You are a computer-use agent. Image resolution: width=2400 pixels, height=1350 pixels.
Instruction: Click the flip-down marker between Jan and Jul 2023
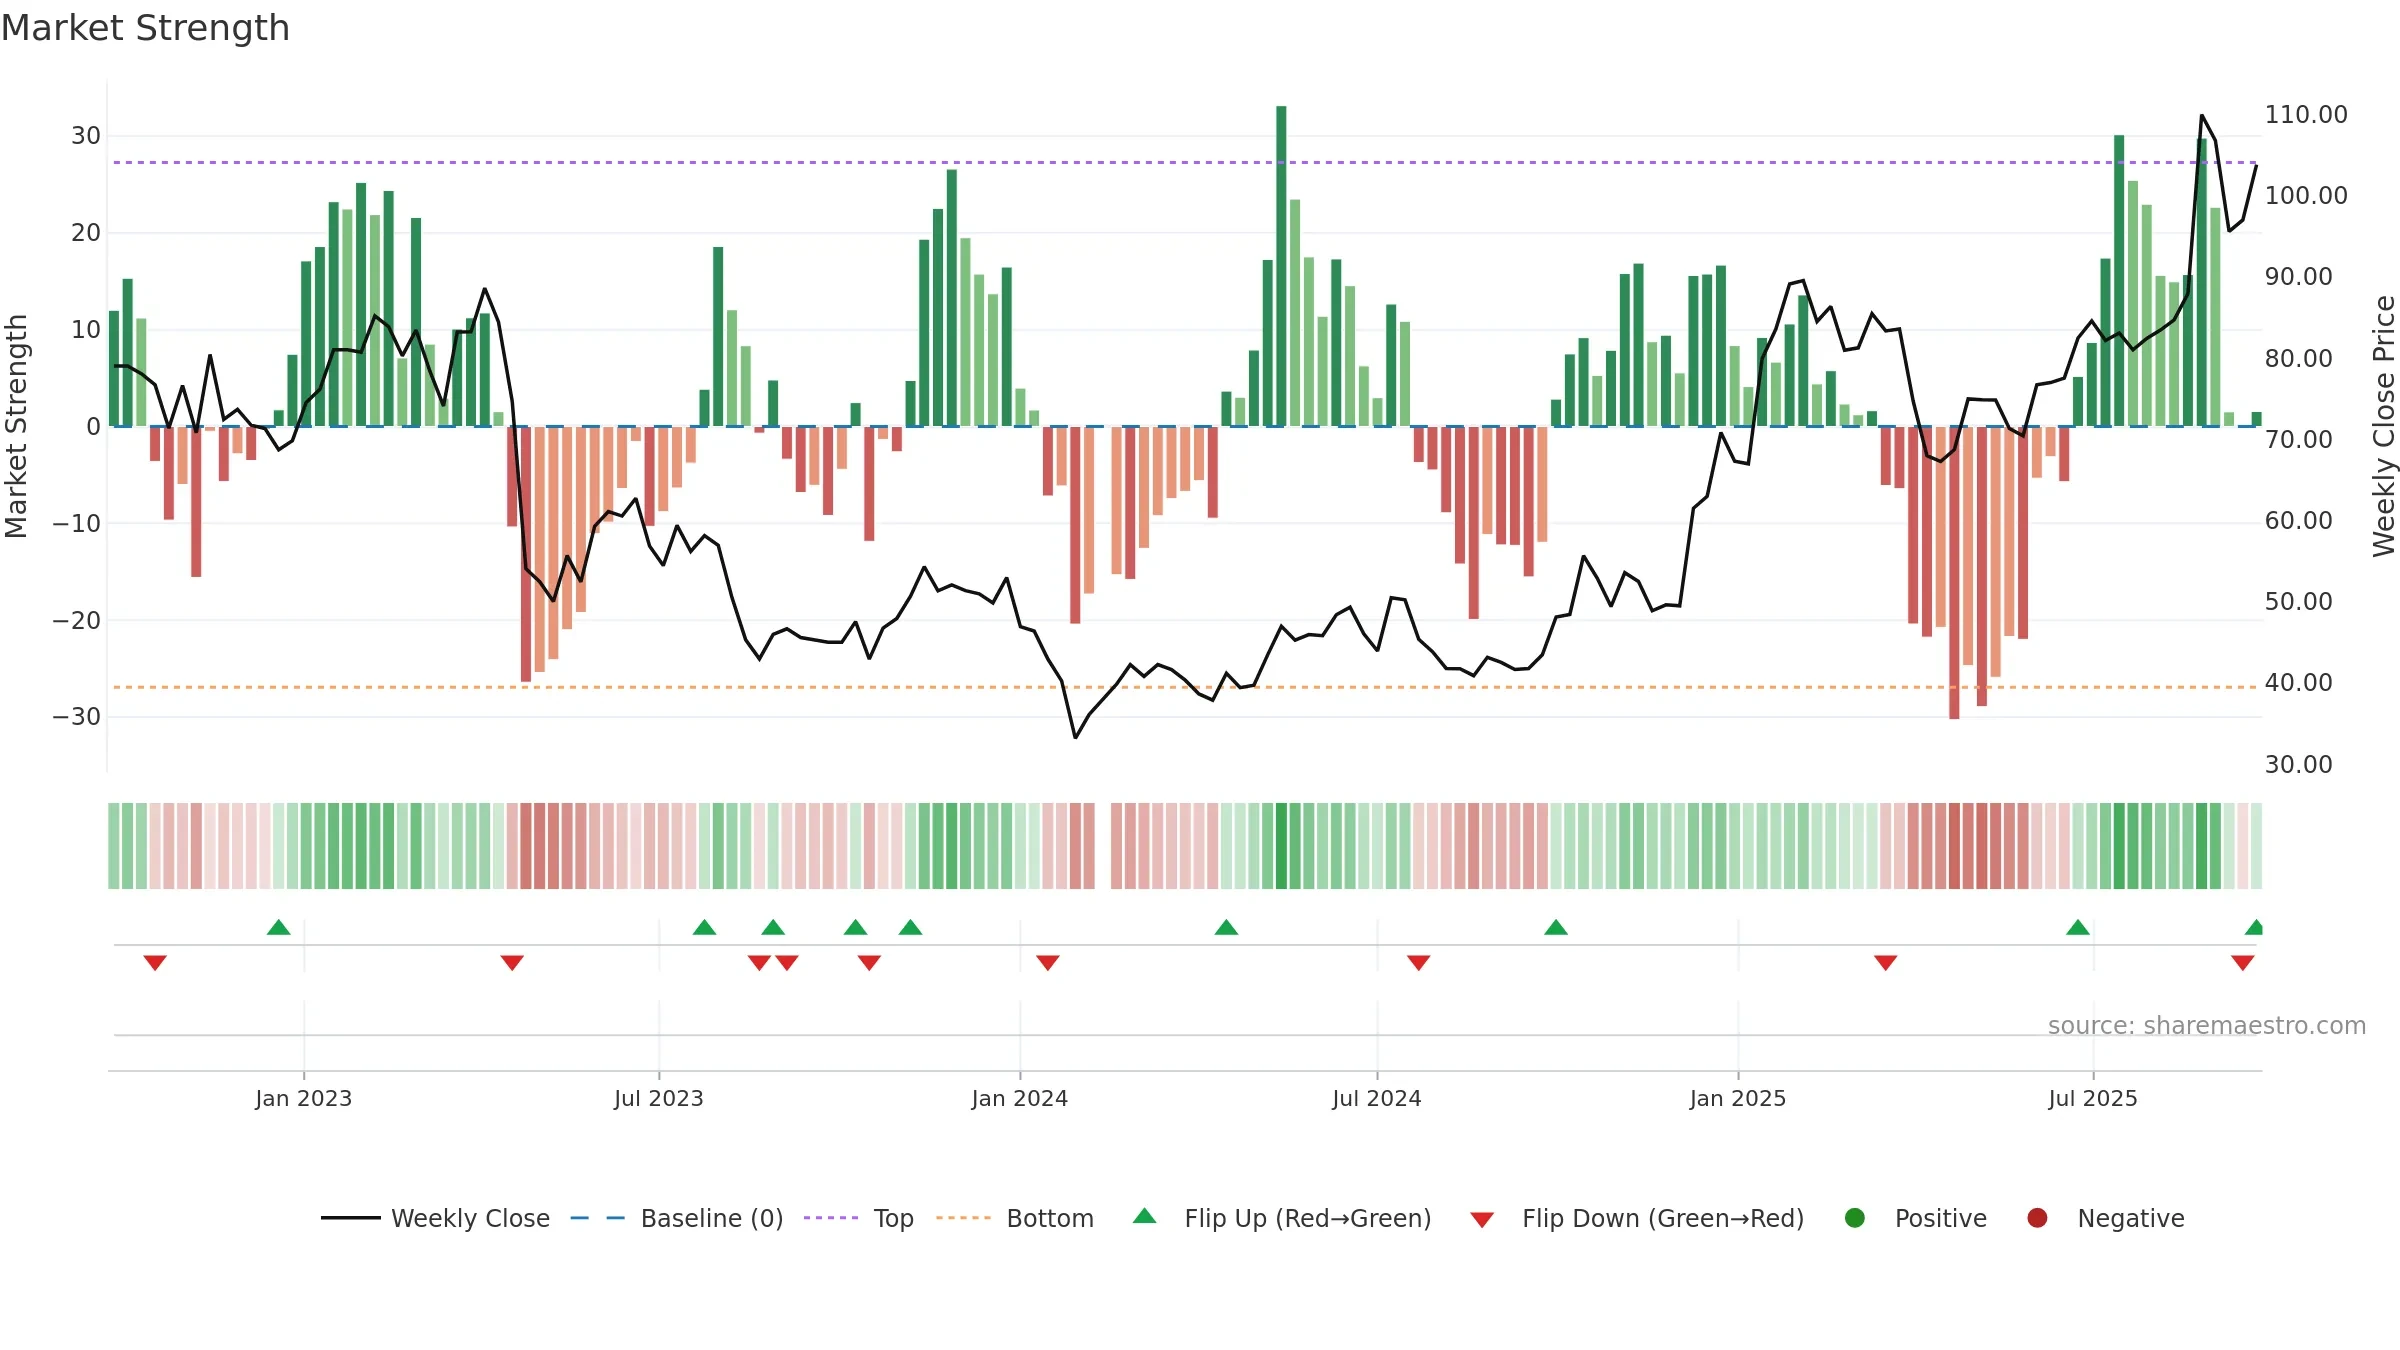(x=512, y=962)
